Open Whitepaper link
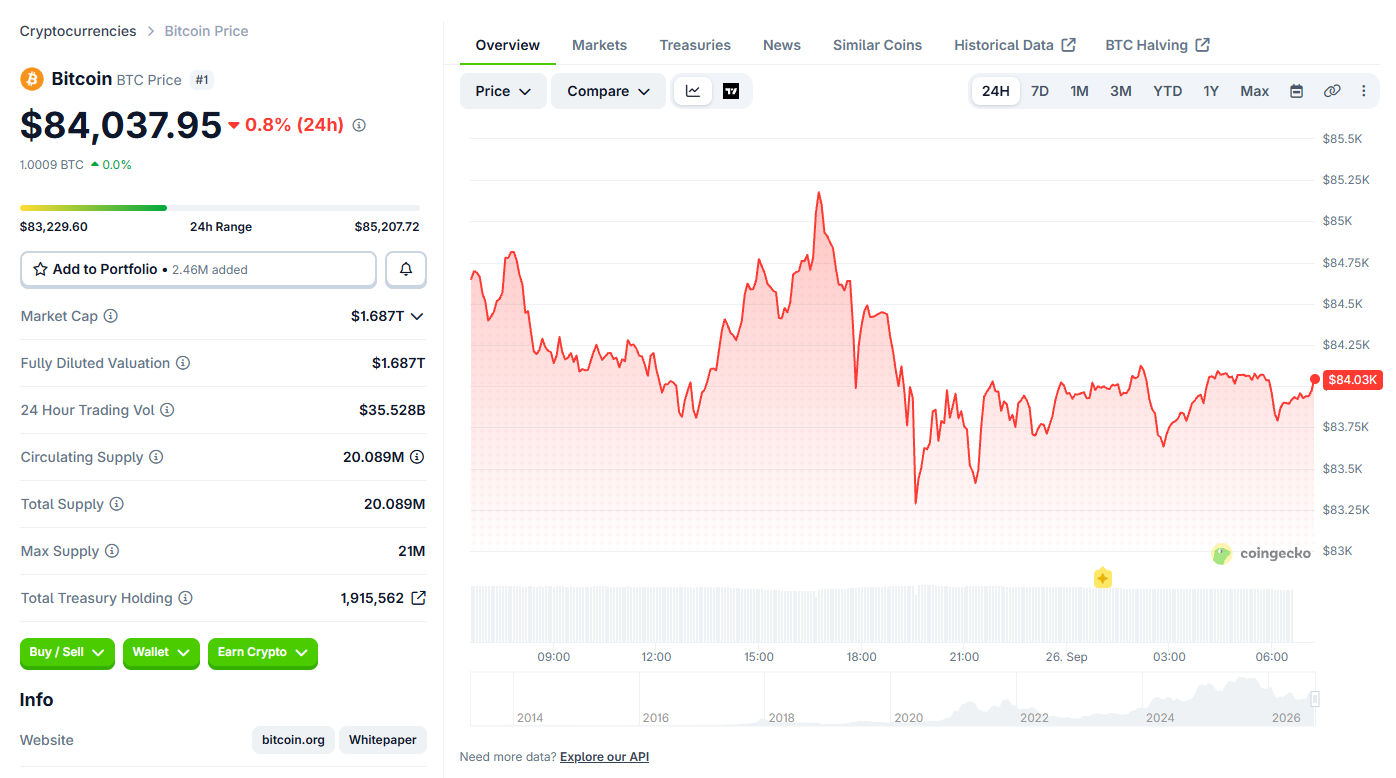 coord(383,740)
